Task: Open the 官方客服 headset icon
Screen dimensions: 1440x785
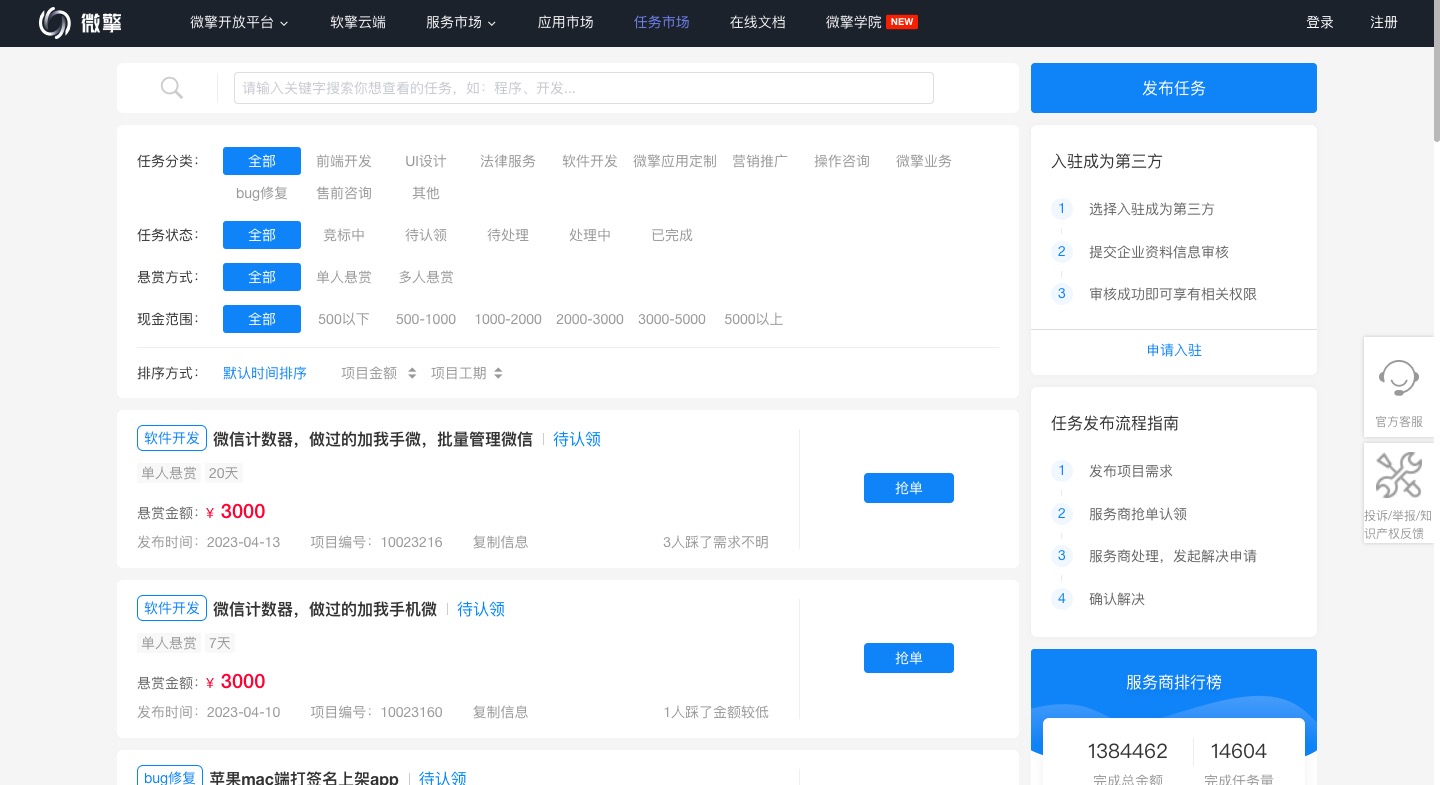Action: pyautogui.click(x=1398, y=378)
